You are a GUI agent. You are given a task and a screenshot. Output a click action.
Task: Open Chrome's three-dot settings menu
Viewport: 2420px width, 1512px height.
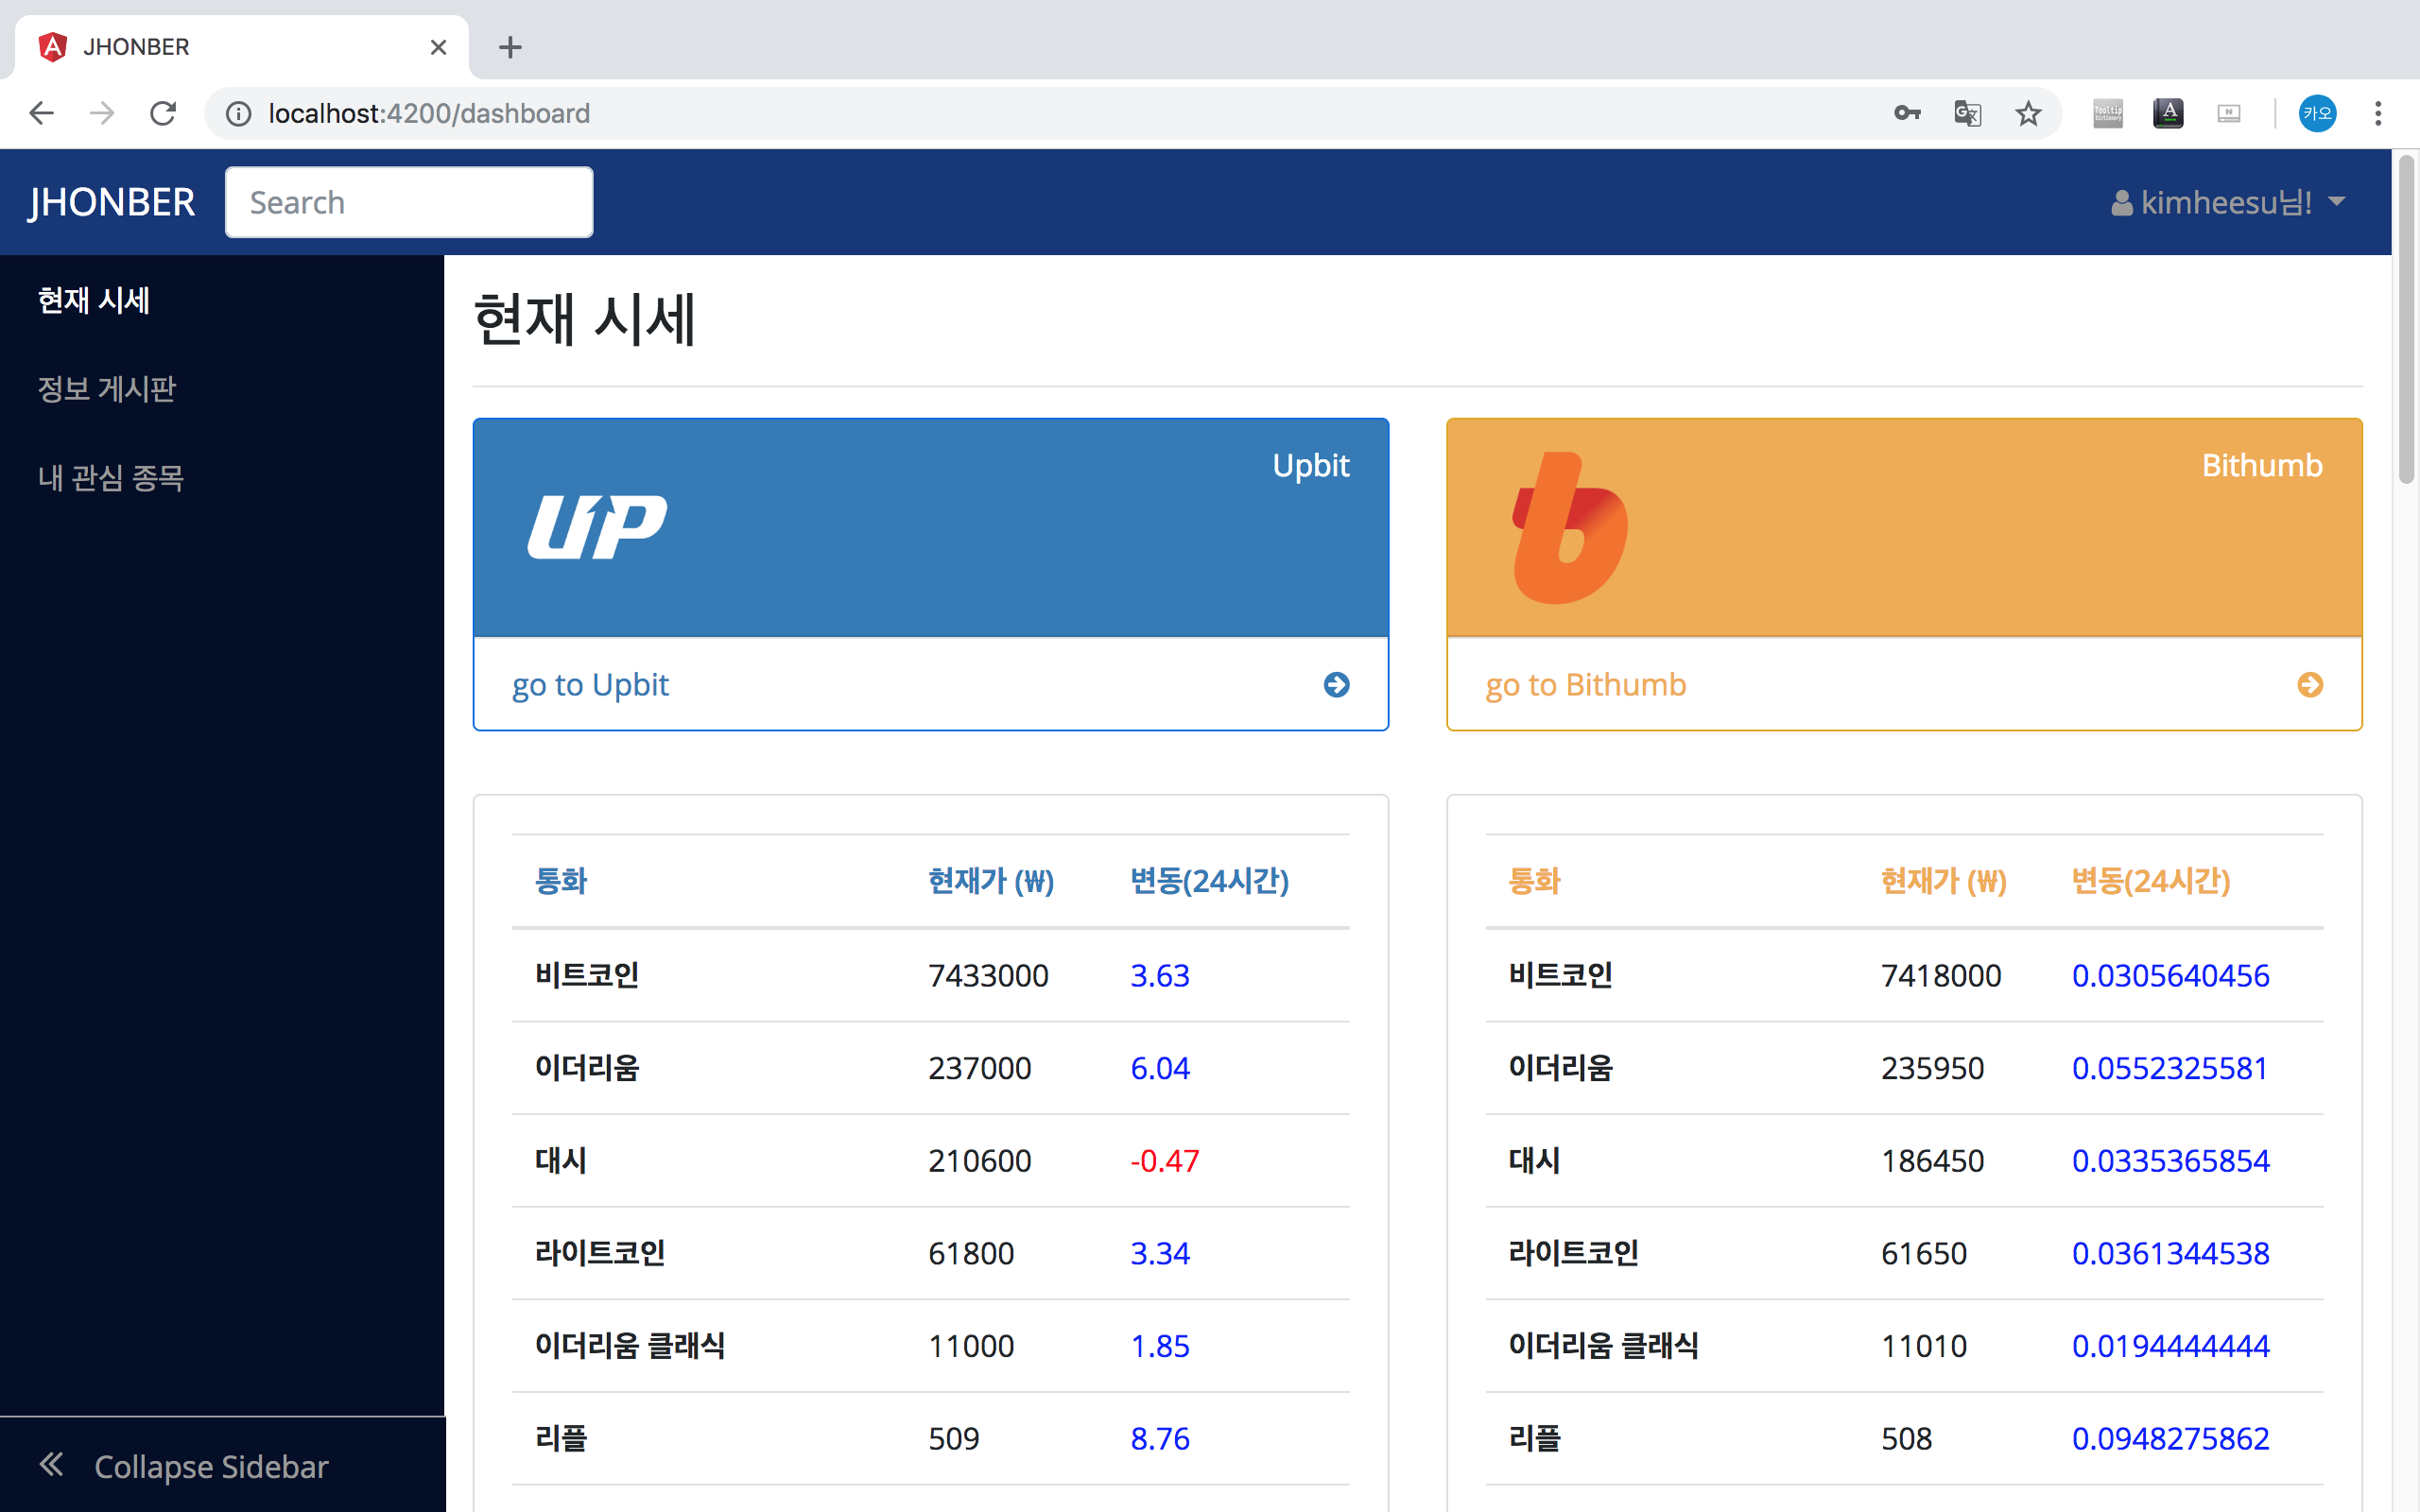tap(2378, 113)
